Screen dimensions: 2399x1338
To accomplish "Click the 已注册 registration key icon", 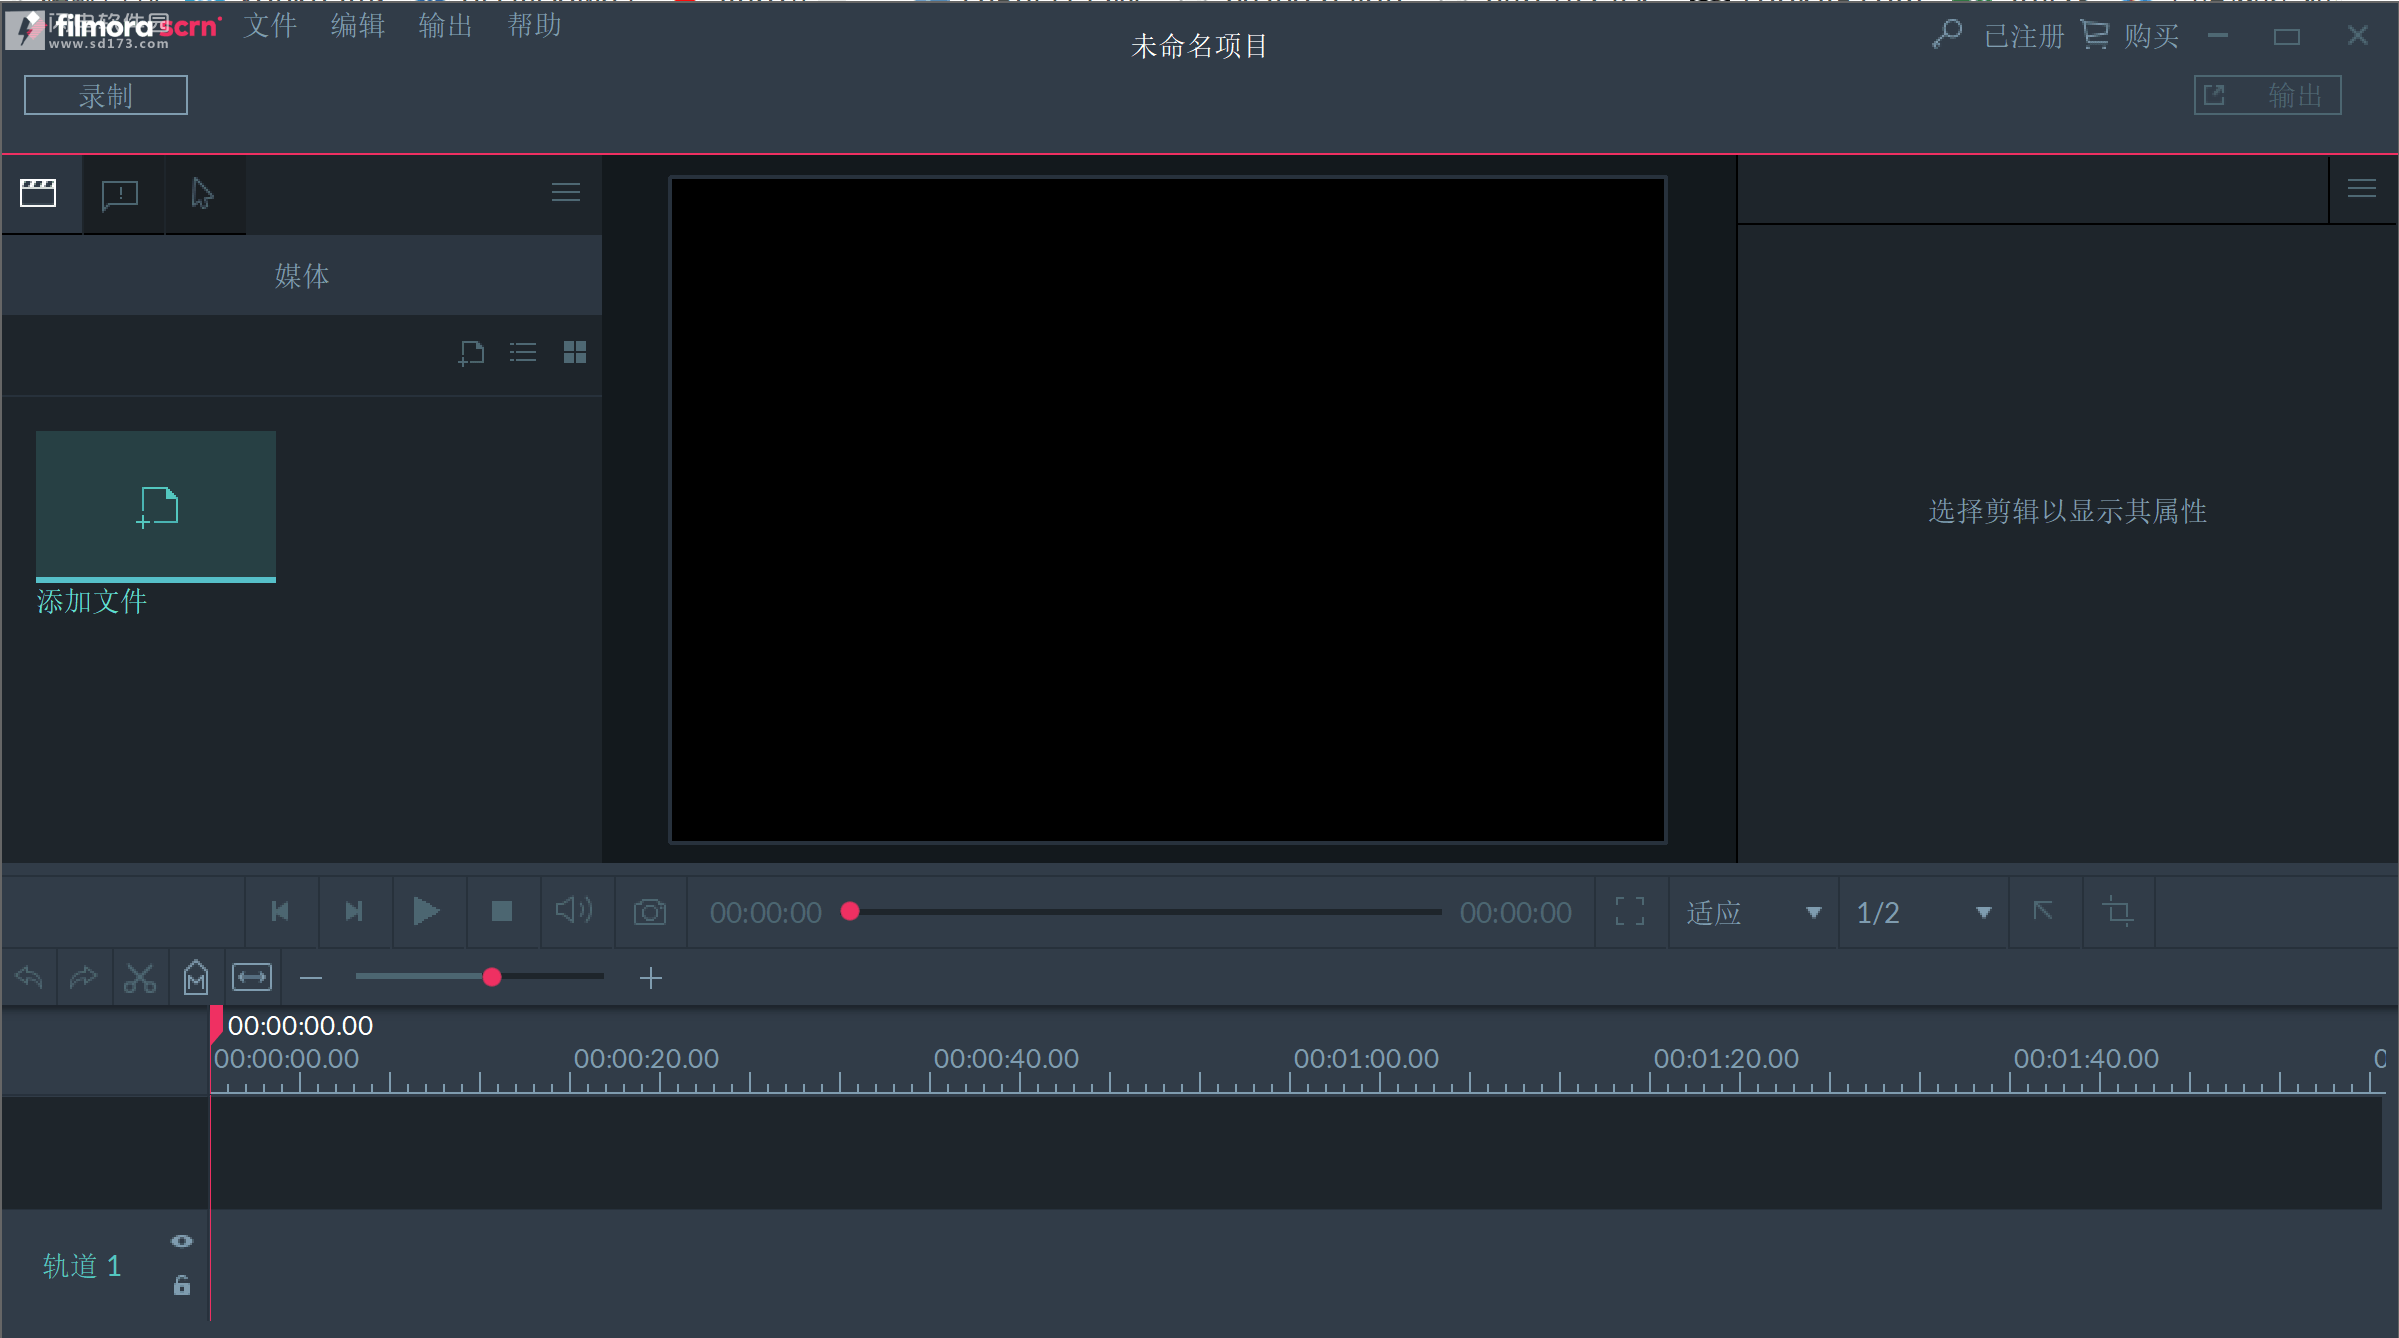I will click(x=1947, y=35).
